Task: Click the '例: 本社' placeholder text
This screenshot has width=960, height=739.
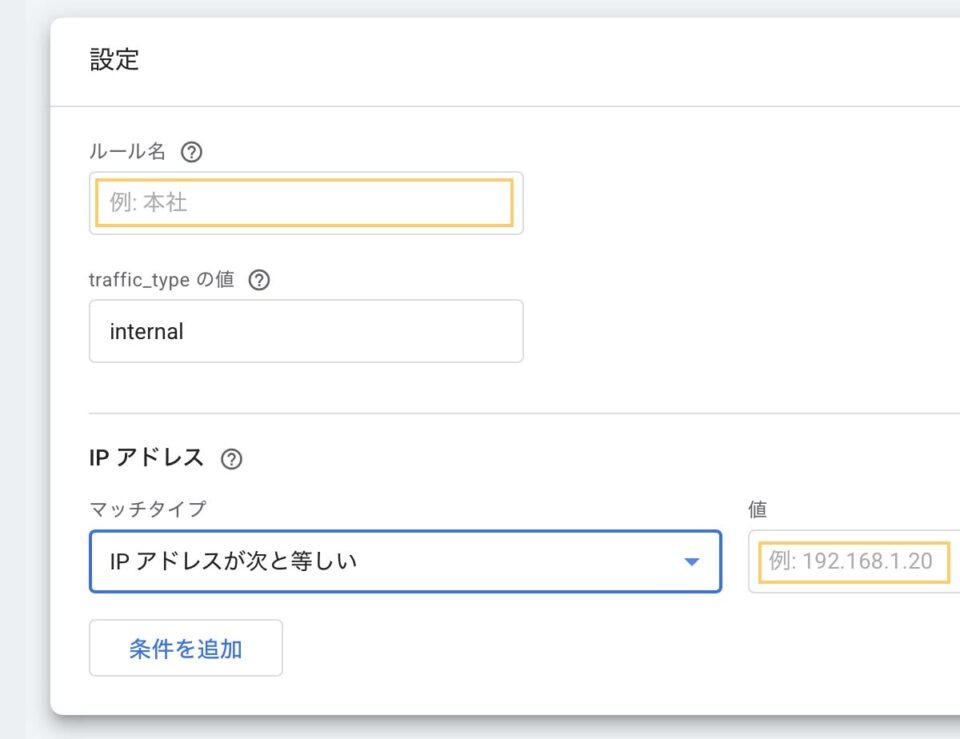Action: [x=148, y=203]
